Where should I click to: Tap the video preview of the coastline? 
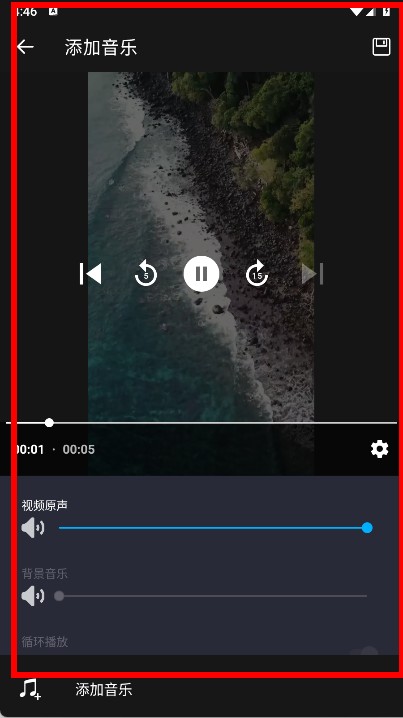click(201, 247)
